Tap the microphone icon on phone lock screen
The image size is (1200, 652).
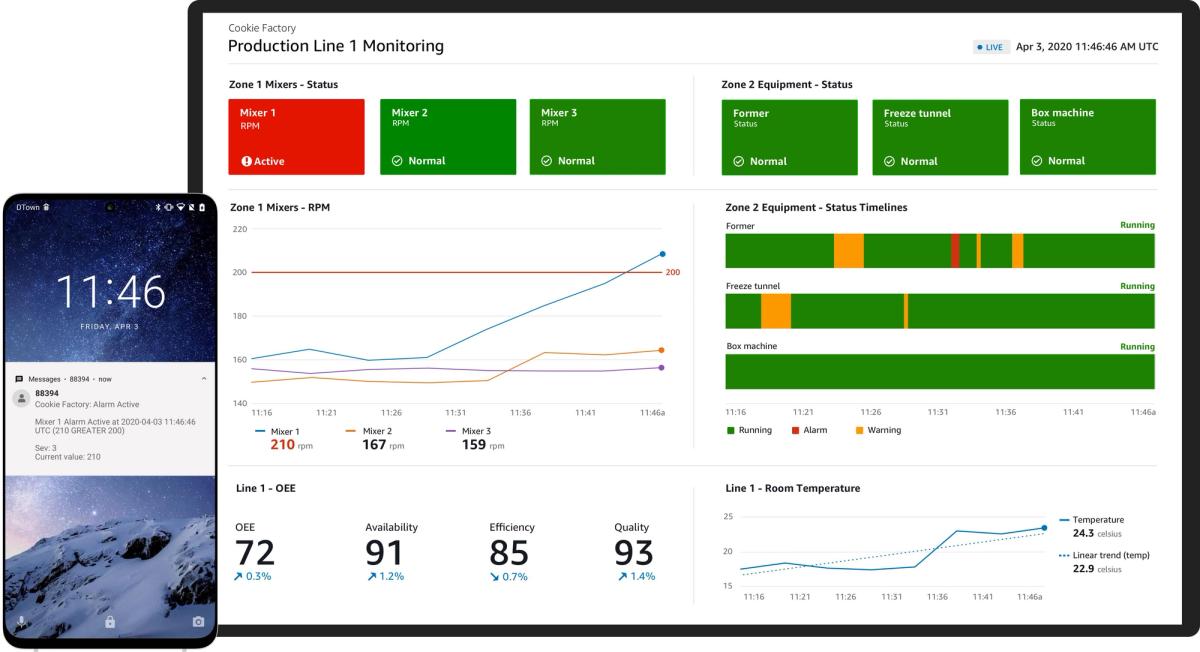point(22,621)
